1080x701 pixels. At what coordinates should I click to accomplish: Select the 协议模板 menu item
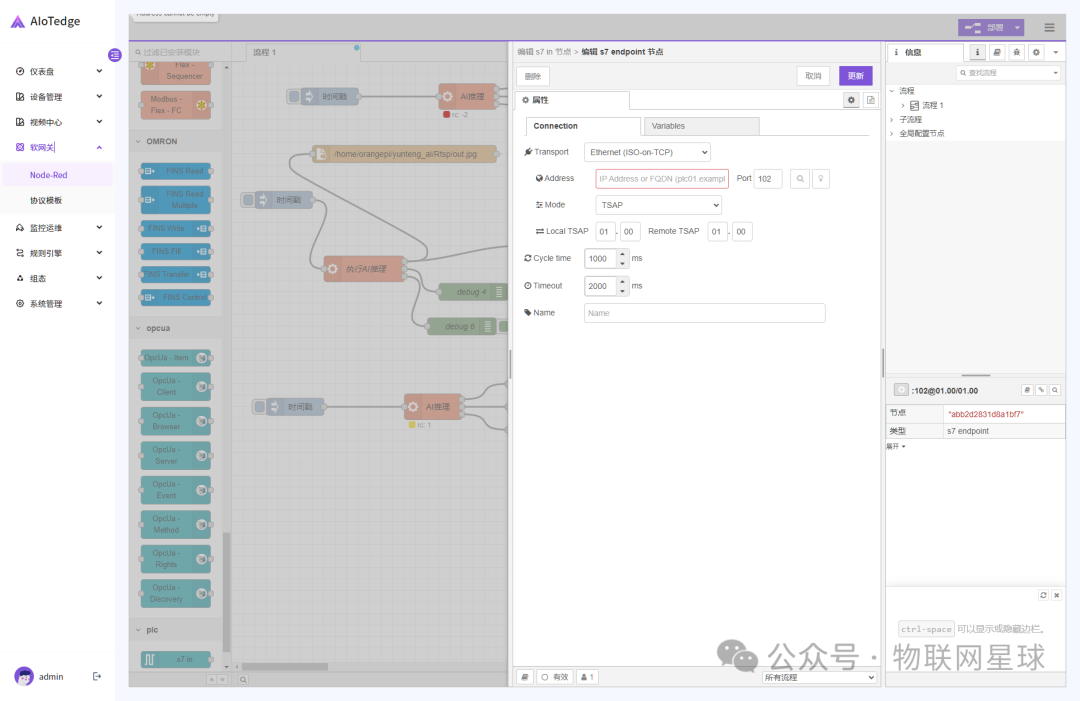click(x=46, y=200)
